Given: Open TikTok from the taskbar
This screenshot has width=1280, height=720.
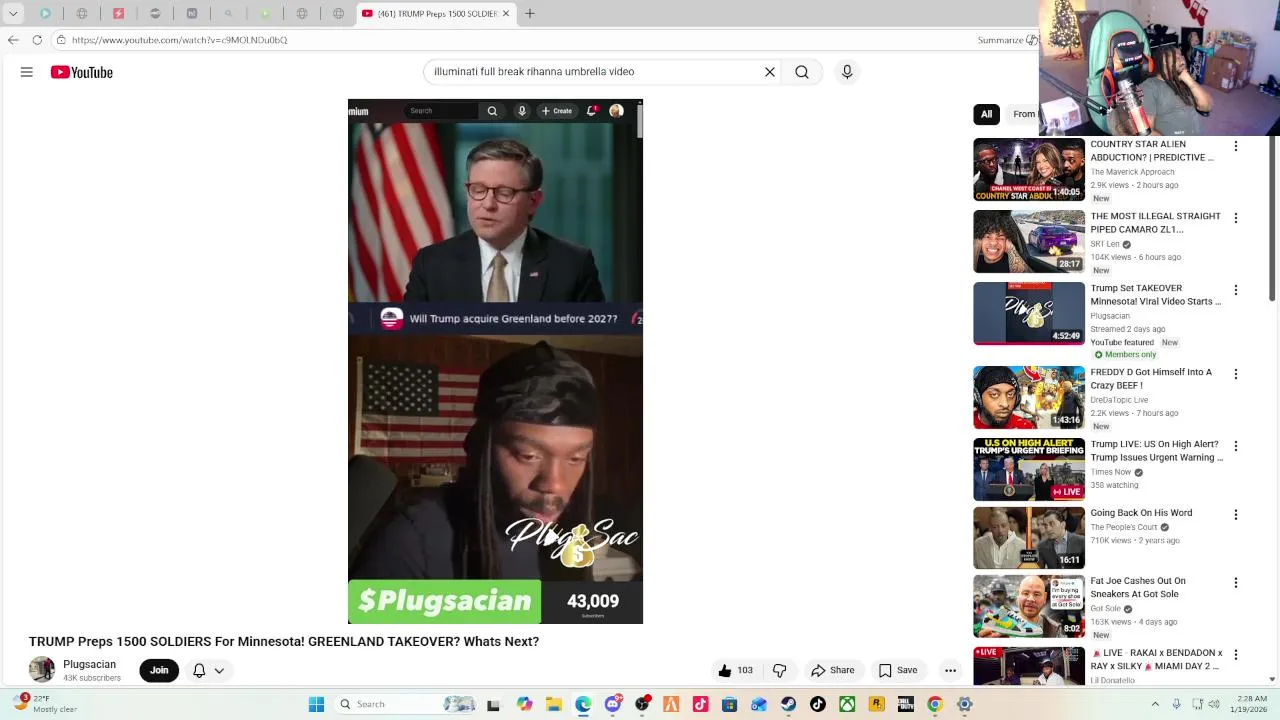Looking at the screenshot, I should [x=818, y=704].
